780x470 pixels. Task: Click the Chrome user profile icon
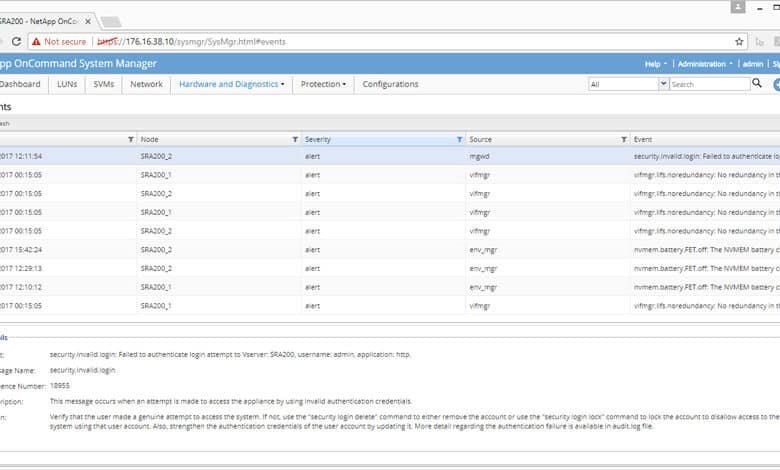pyautogui.click(x=738, y=7)
